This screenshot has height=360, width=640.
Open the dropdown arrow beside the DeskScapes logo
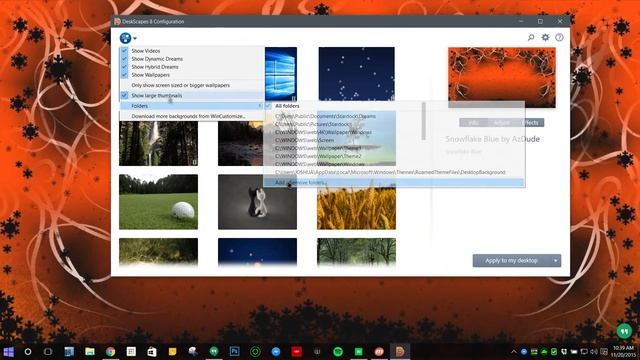pos(135,39)
